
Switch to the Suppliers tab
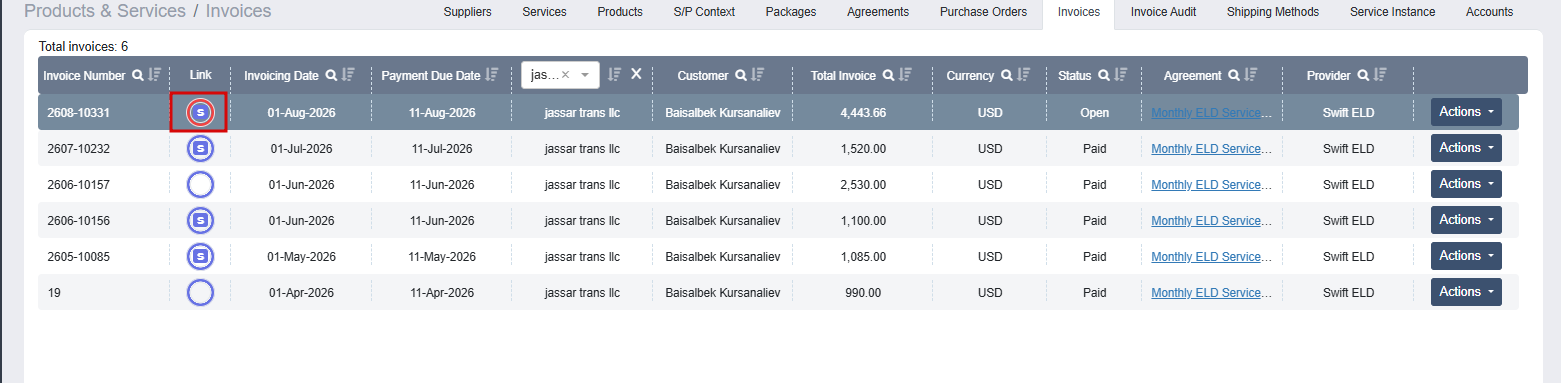pyautogui.click(x=467, y=12)
